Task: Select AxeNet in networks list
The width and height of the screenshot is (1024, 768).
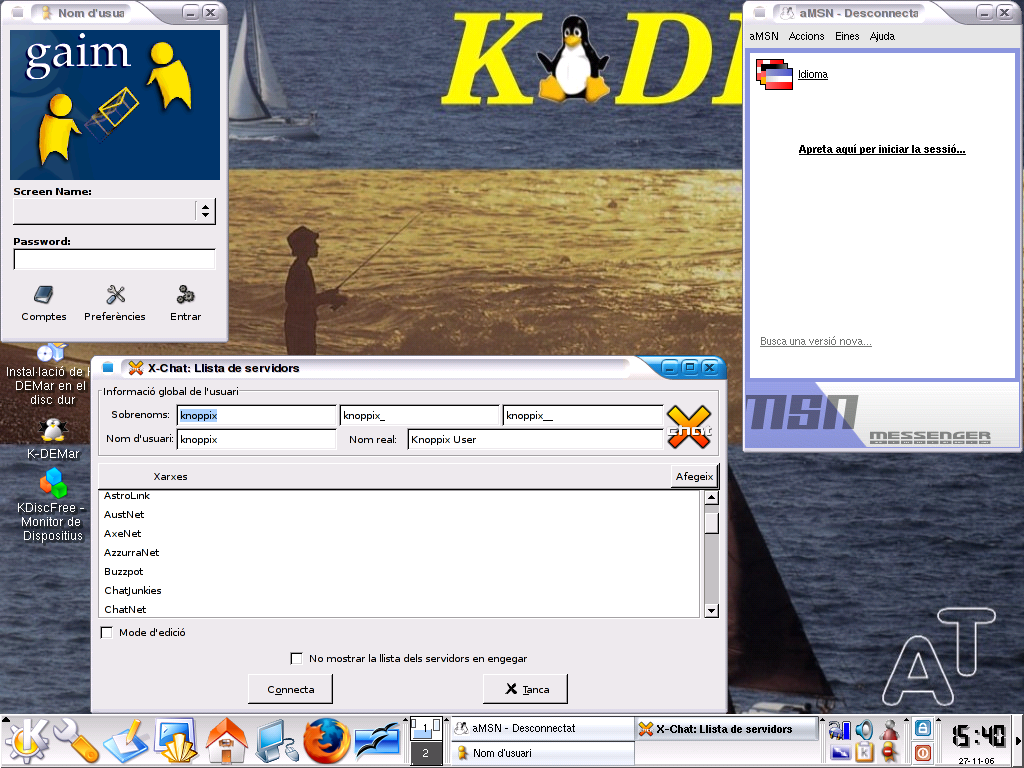Action: point(399,534)
